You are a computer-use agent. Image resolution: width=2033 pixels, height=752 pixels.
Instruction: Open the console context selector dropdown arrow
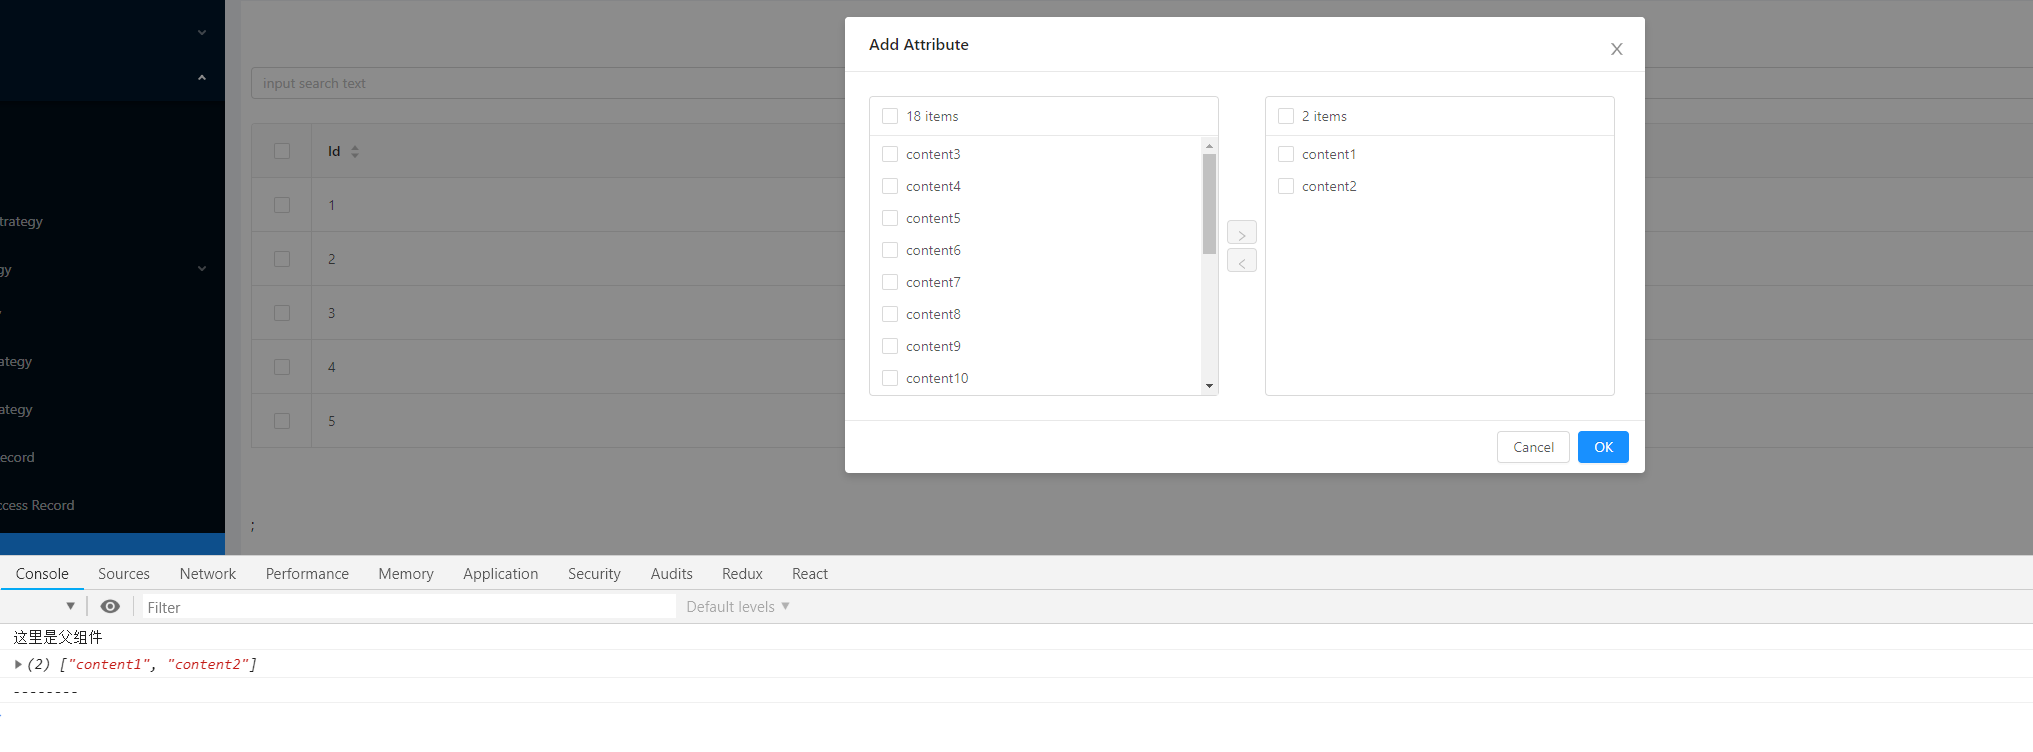point(70,606)
